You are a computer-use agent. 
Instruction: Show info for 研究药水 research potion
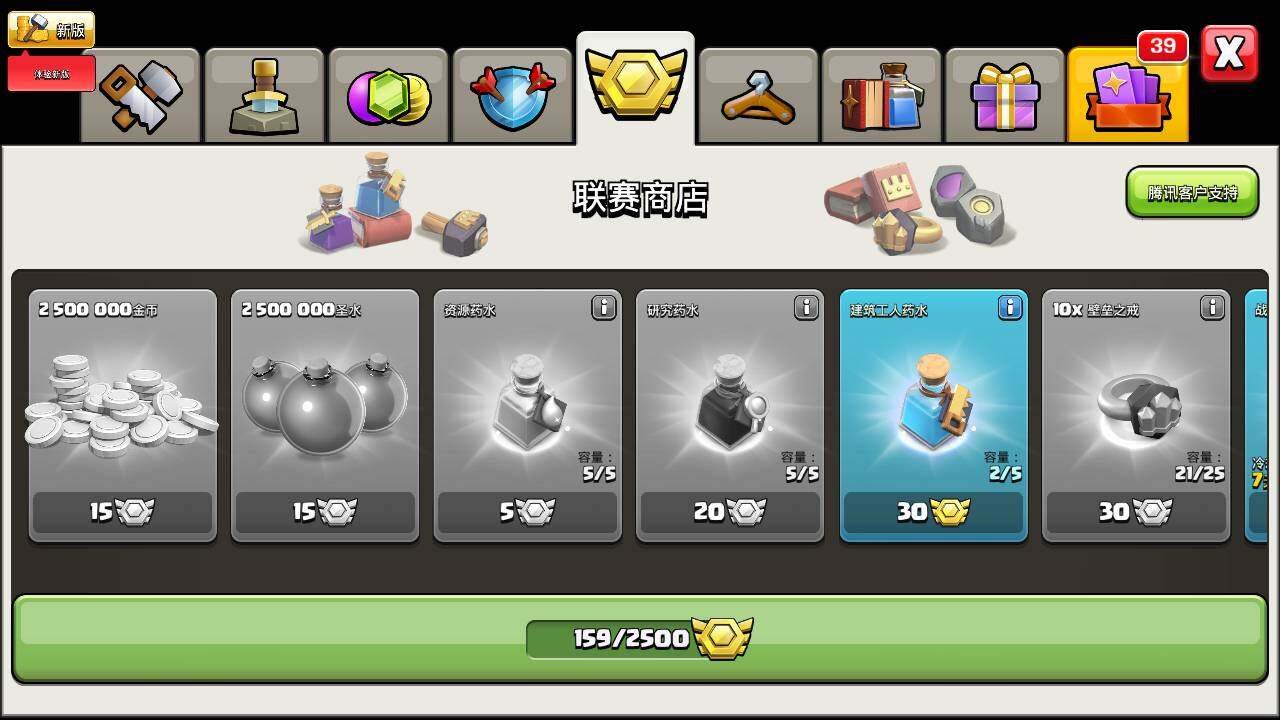point(806,308)
